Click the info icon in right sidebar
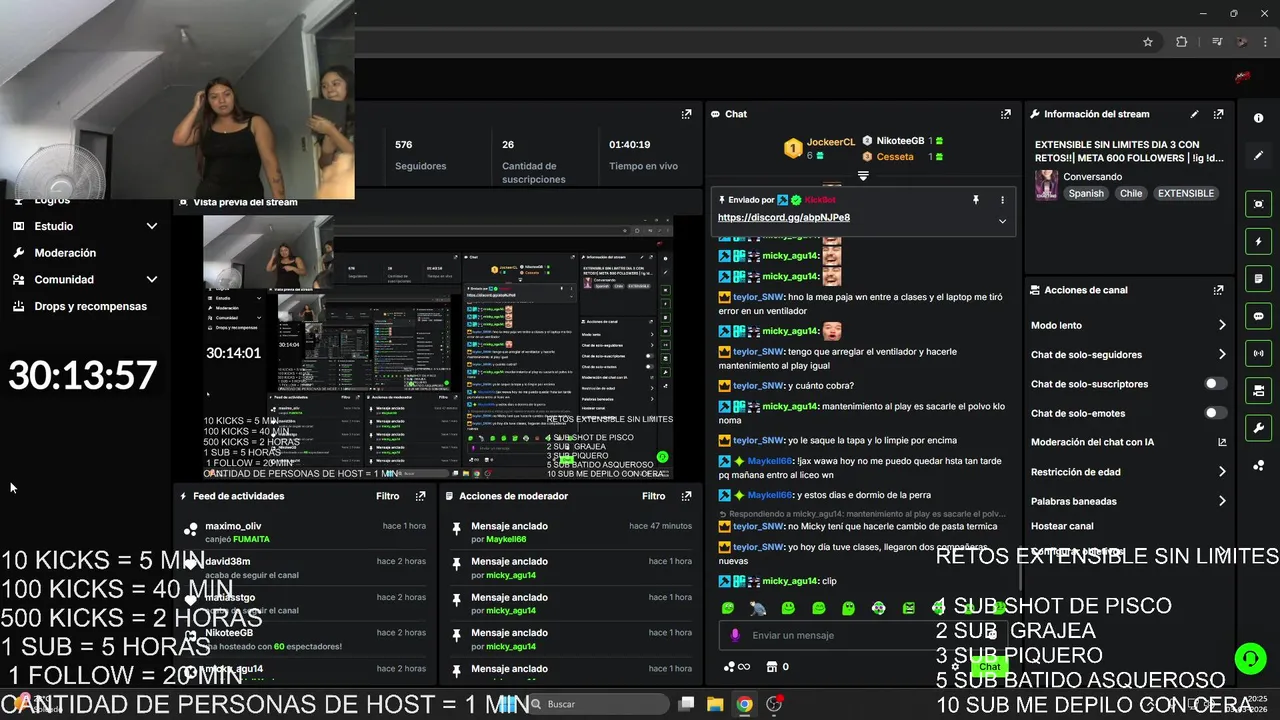The width and height of the screenshot is (1280, 720). tap(1258, 118)
